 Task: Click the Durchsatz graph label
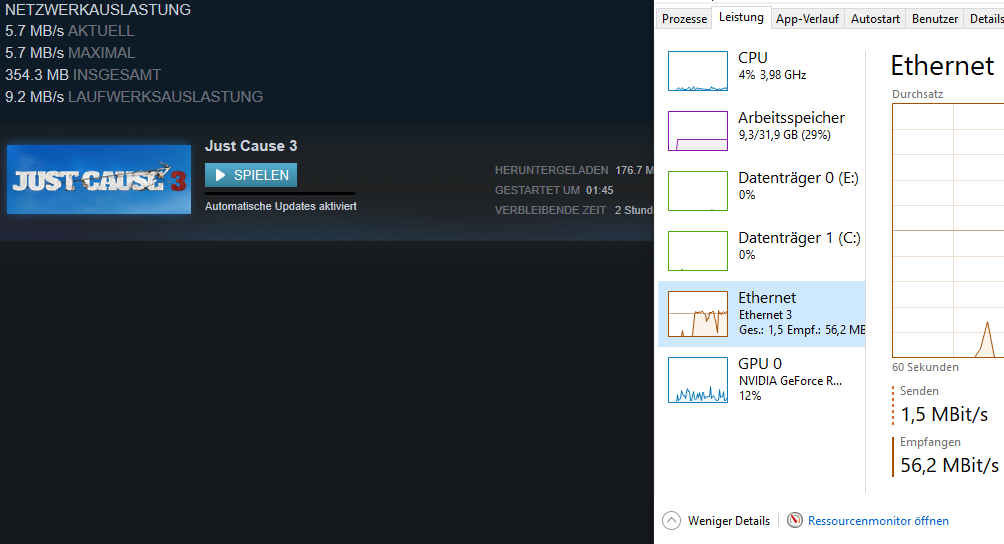tap(918, 94)
